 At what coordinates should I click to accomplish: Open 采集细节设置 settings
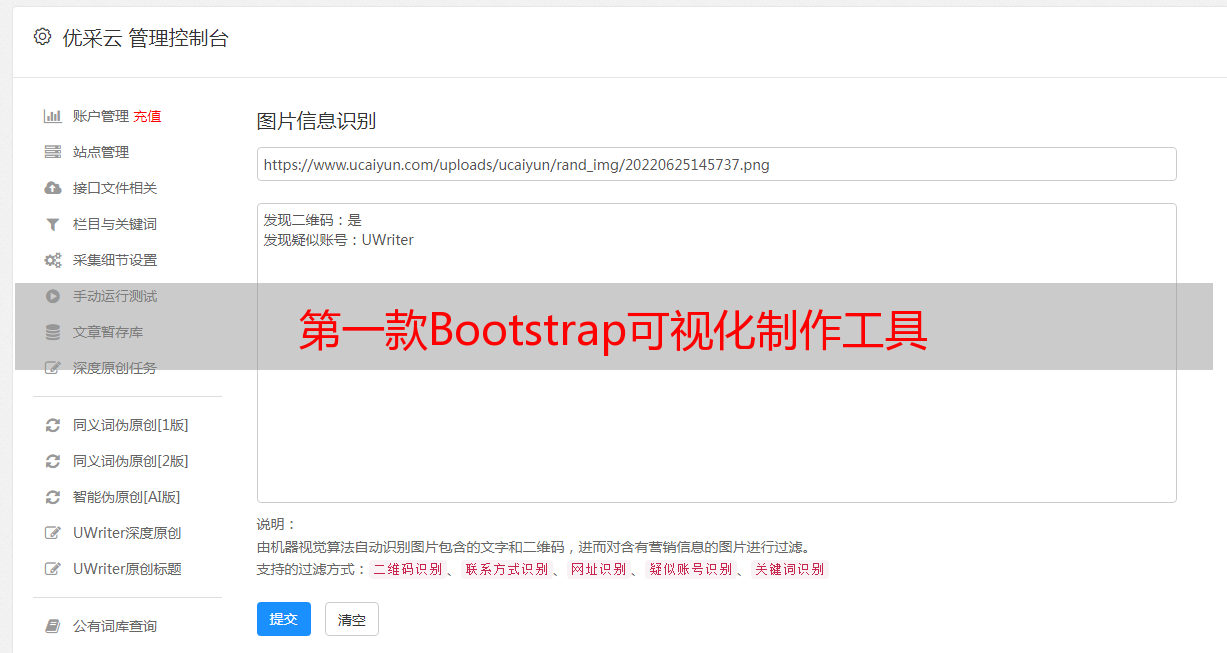point(115,260)
